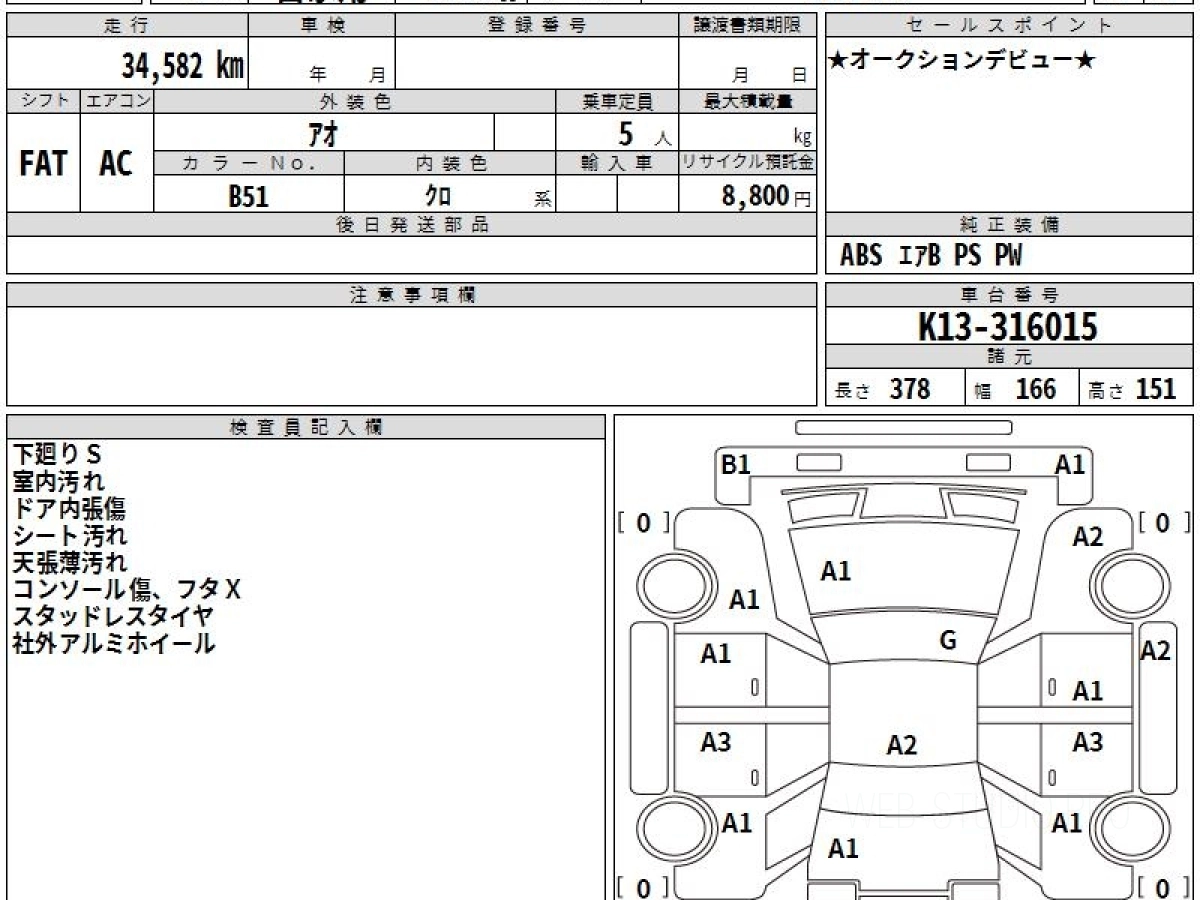Click the リサイクル預託金 header

click(x=747, y=163)
